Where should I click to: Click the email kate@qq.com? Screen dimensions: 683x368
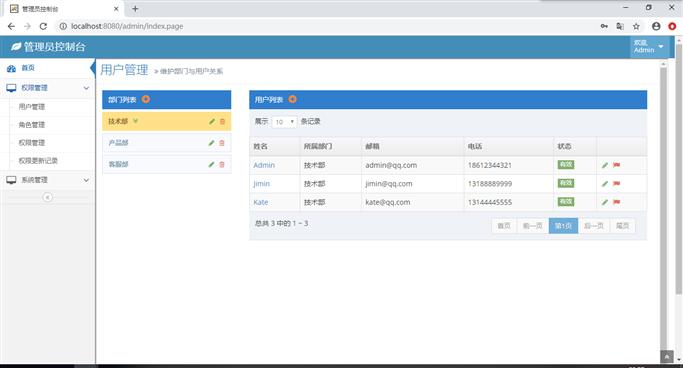(x=388, y=202)
